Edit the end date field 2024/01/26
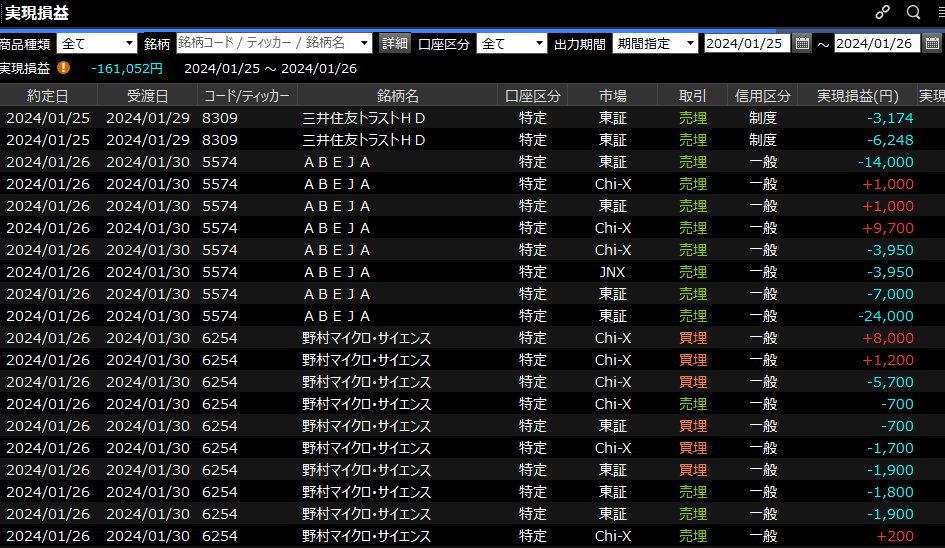The height and width of the screenshot is (548, 945). (877, 43)
